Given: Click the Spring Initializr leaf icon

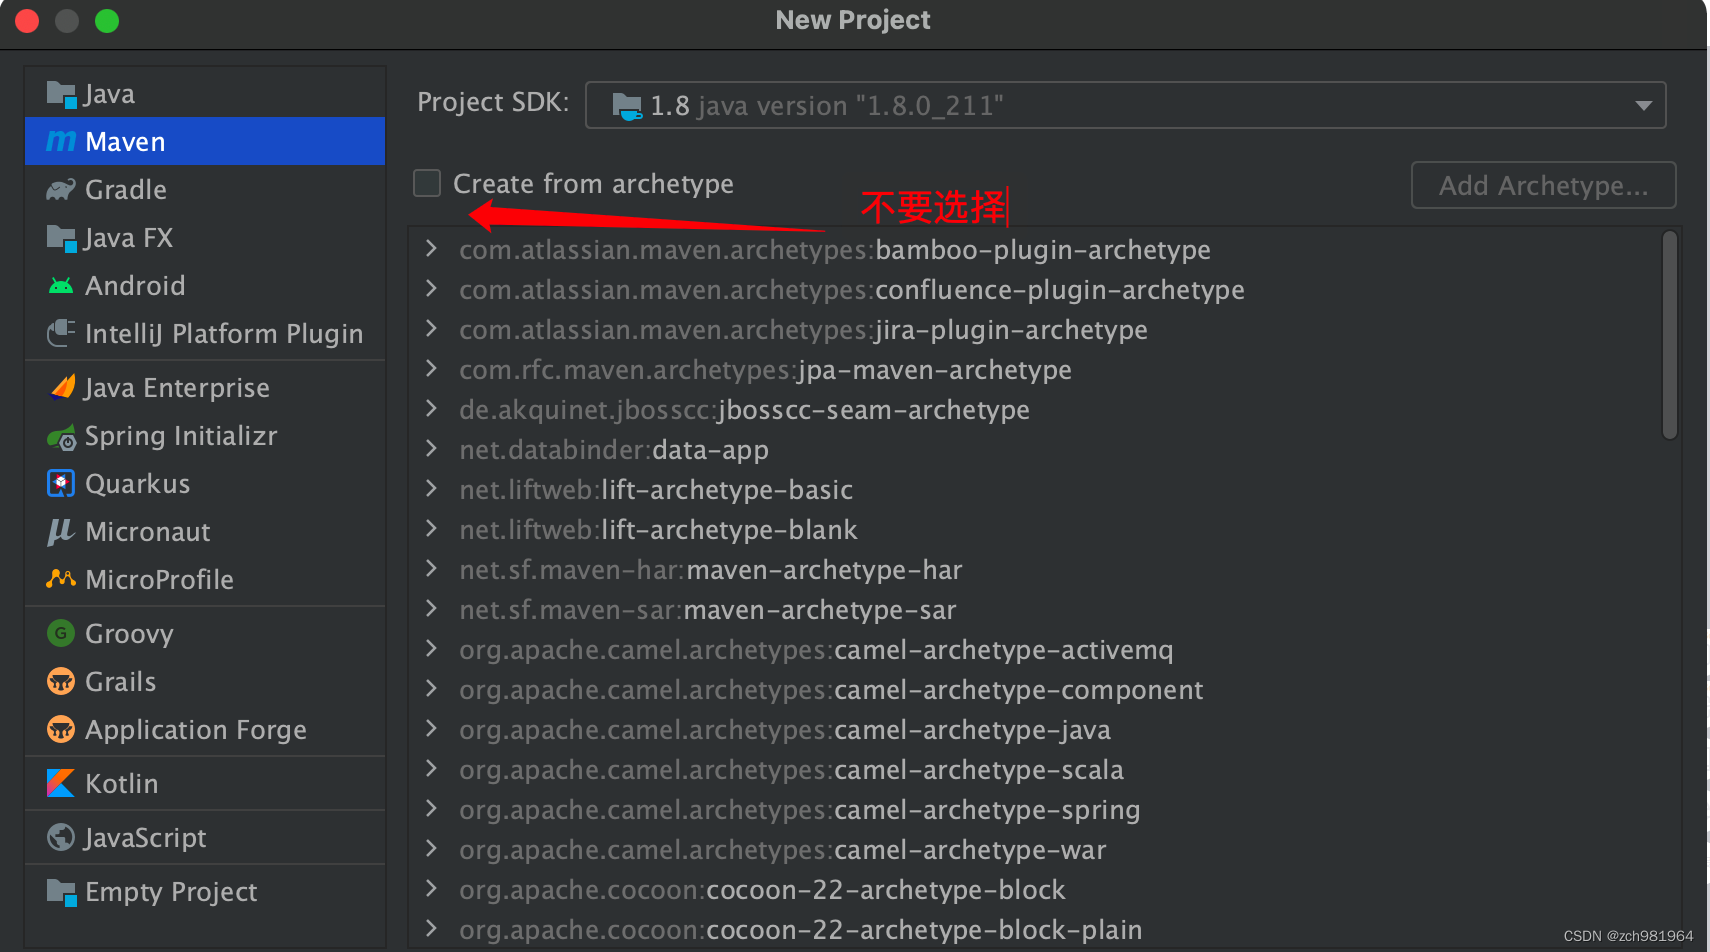Looking at the screenshot, I should click(x=61, y=437).
